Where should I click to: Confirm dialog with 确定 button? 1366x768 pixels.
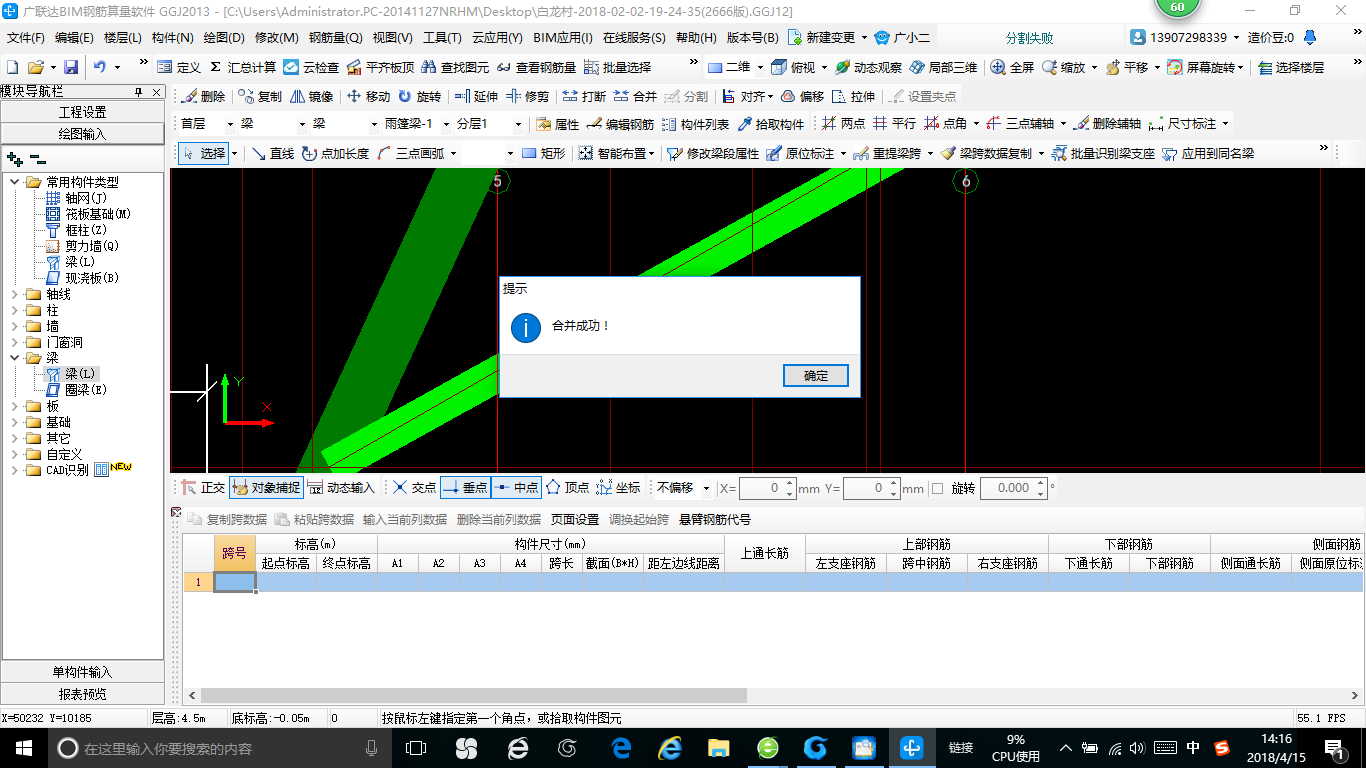pyautogui.click(x=816, y=376)
